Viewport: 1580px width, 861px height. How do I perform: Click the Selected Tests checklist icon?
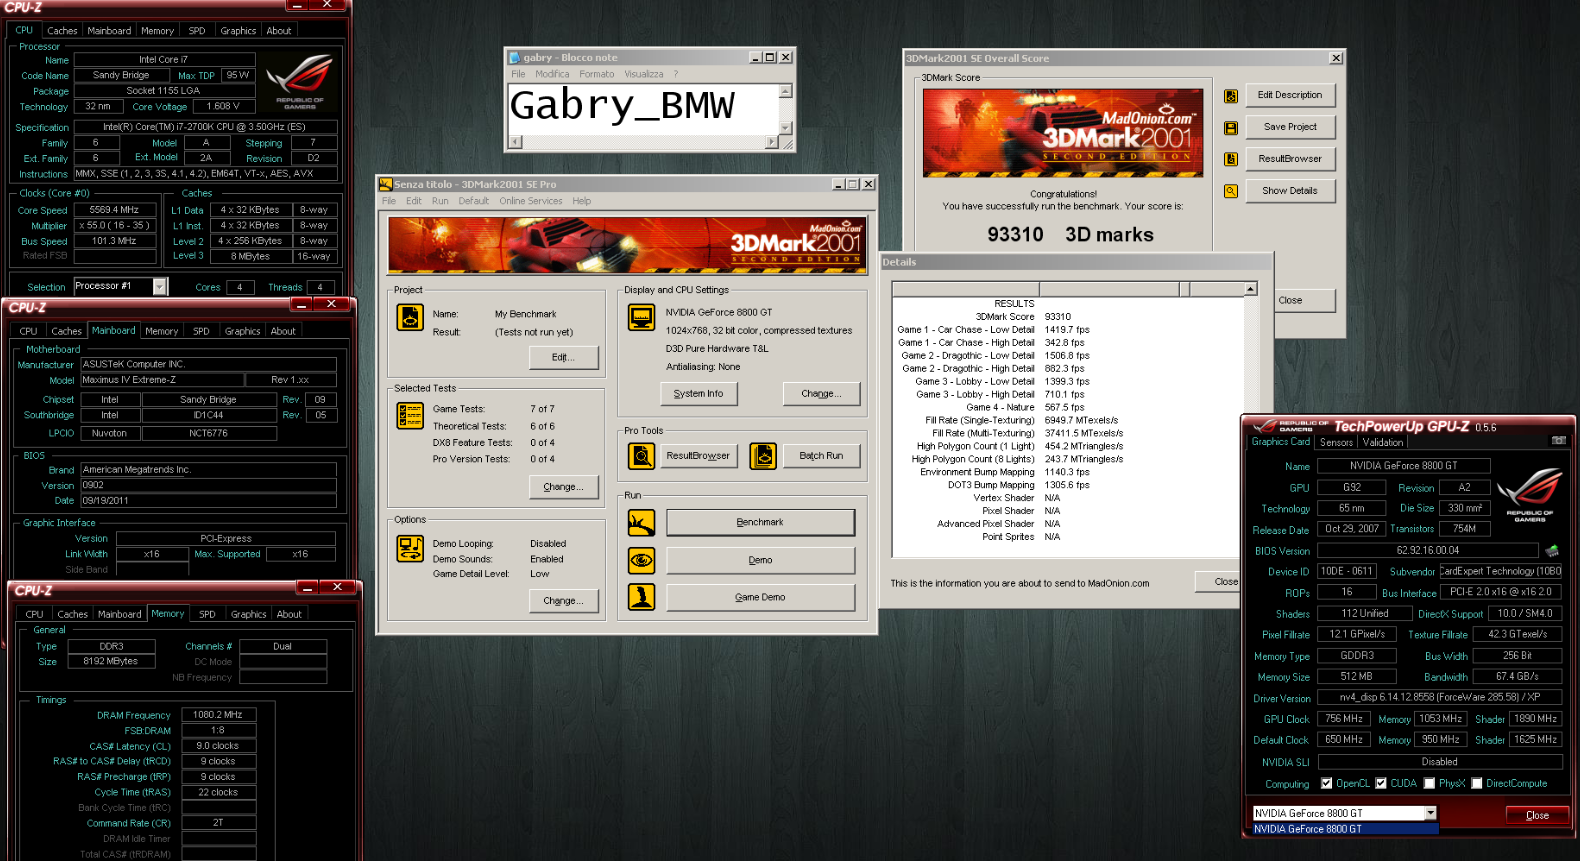[x=410, y=415]
